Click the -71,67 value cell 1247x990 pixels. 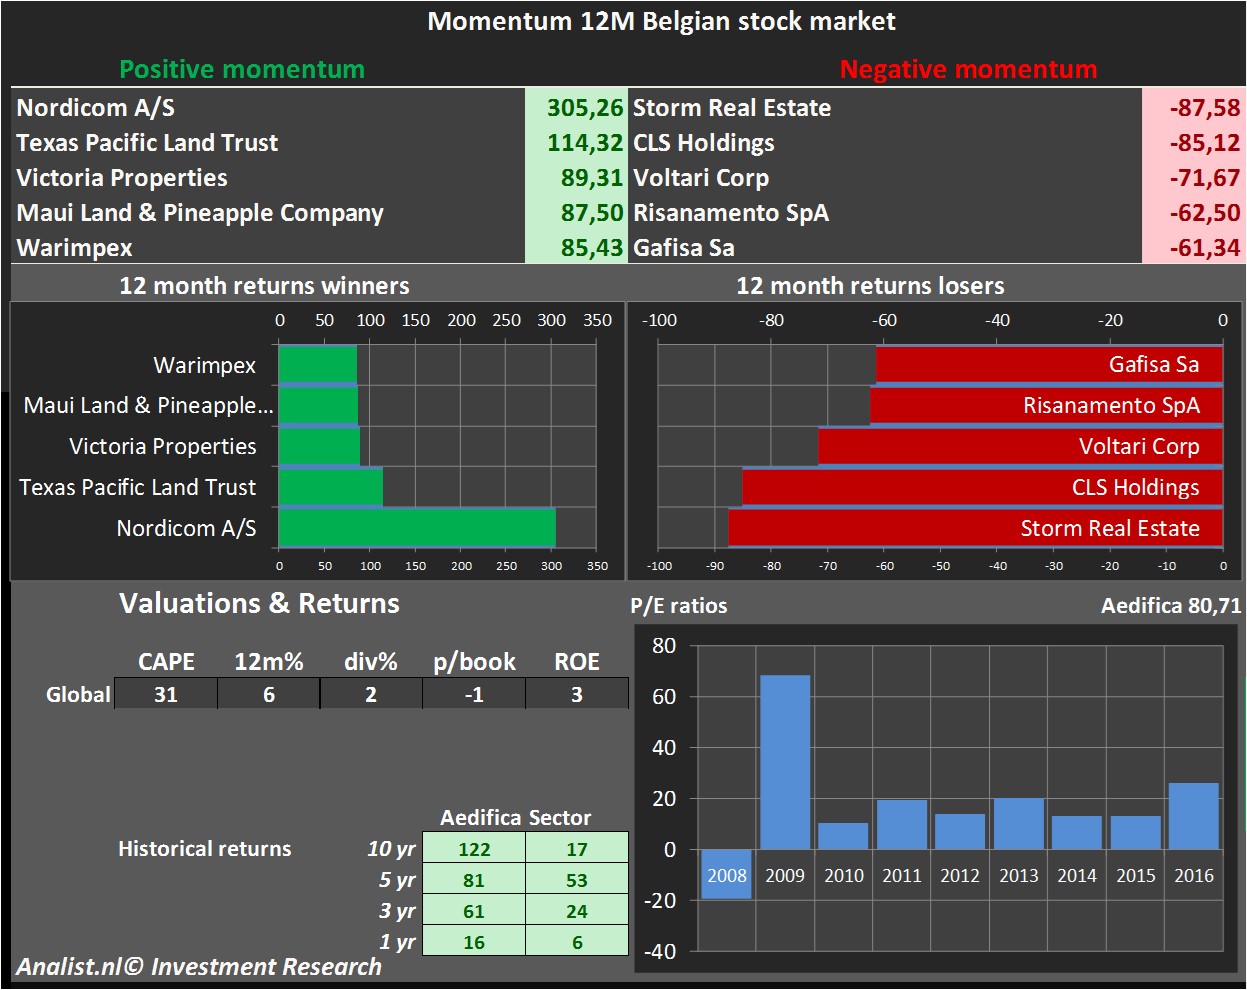click(x=1193, y=177)
